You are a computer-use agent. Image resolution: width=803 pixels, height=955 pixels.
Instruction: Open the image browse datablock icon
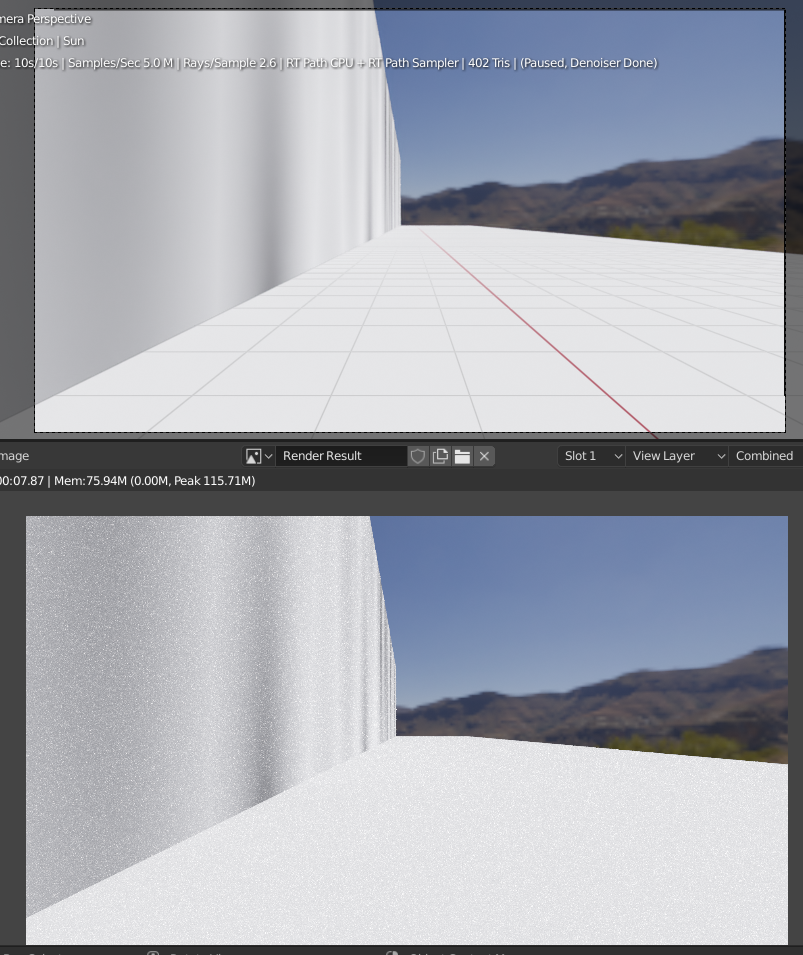259,456
